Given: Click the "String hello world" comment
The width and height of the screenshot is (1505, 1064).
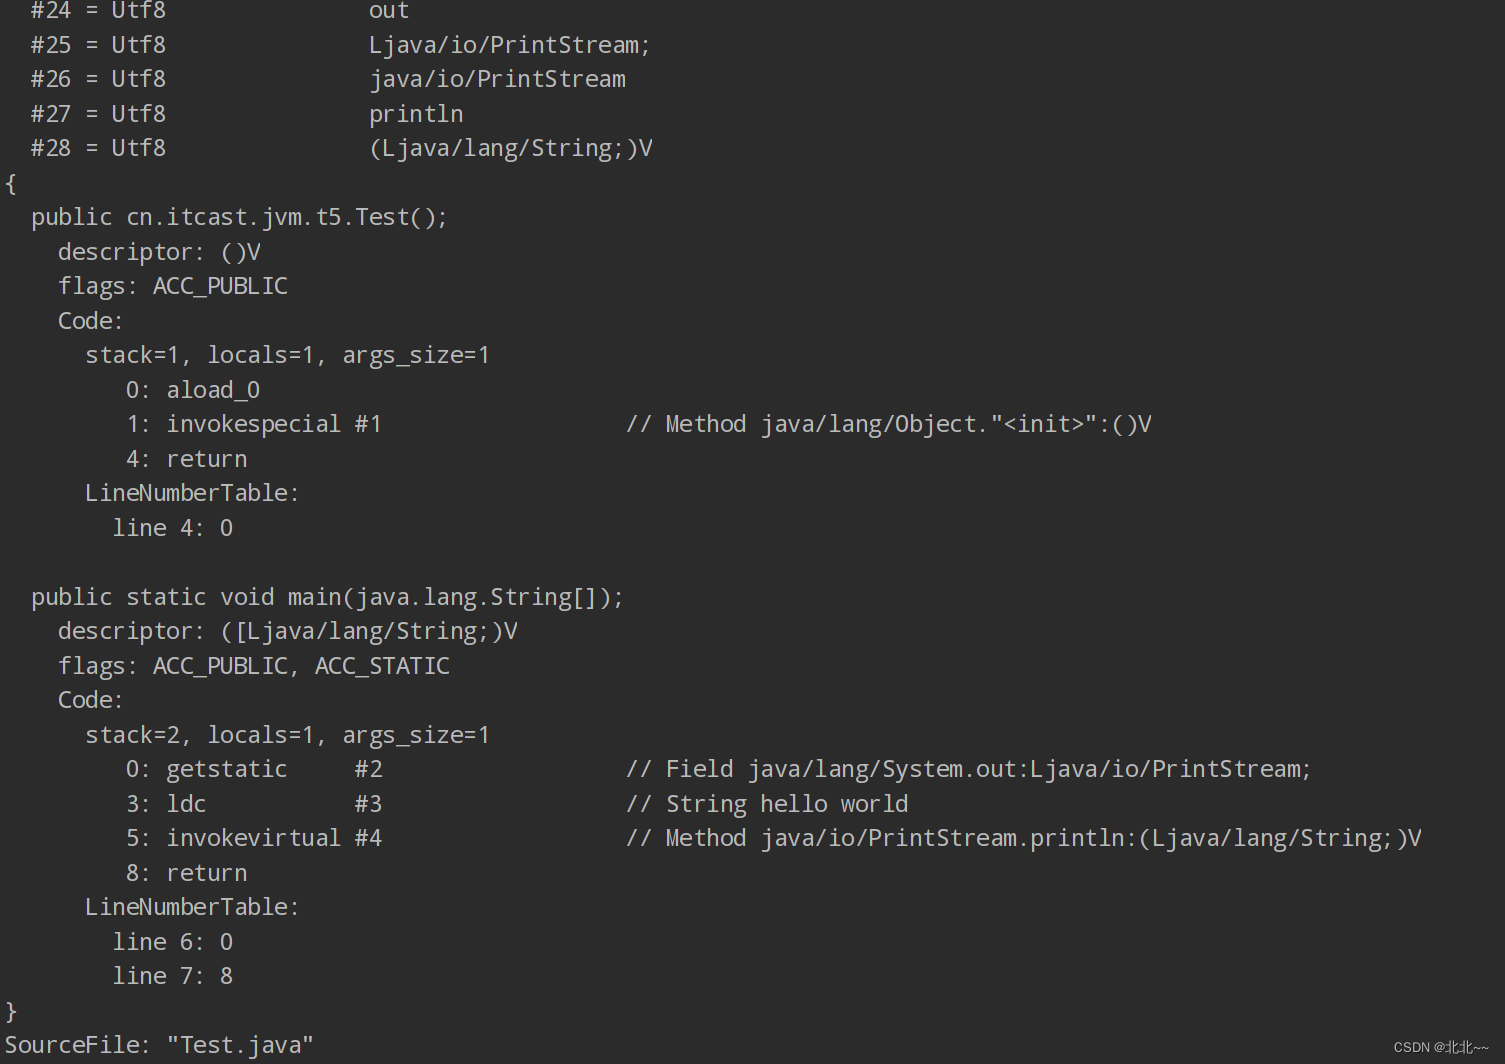Looking at the screenshot, I should coord(786,804).
